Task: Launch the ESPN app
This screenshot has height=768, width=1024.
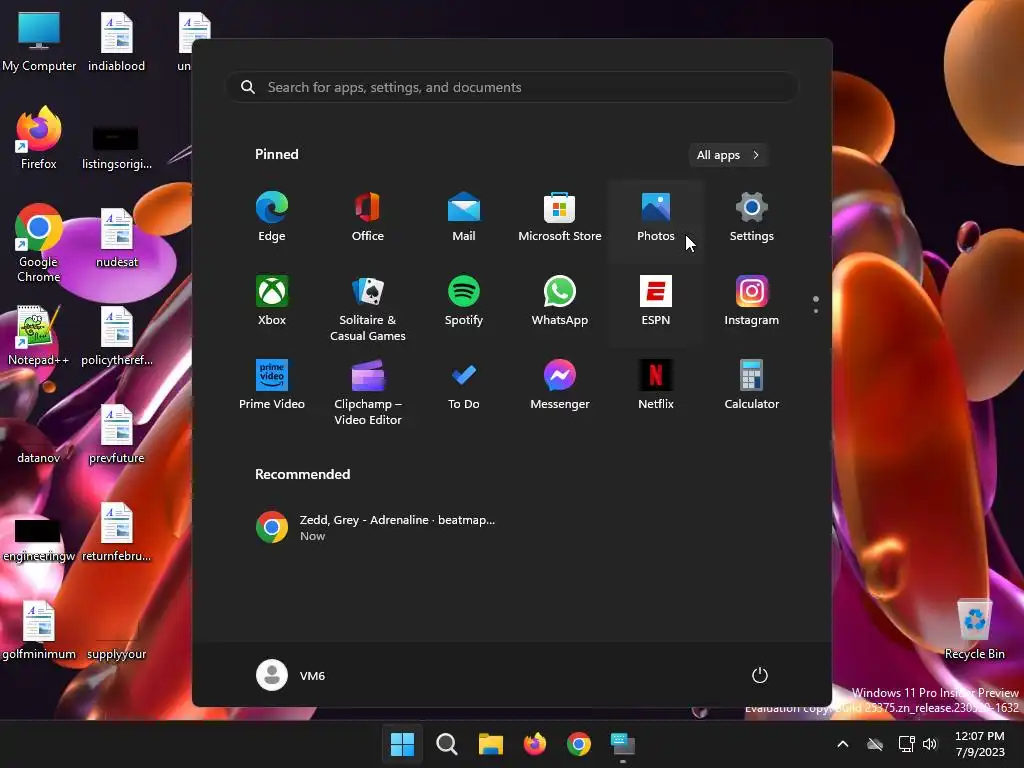Action: coord(656,301)
